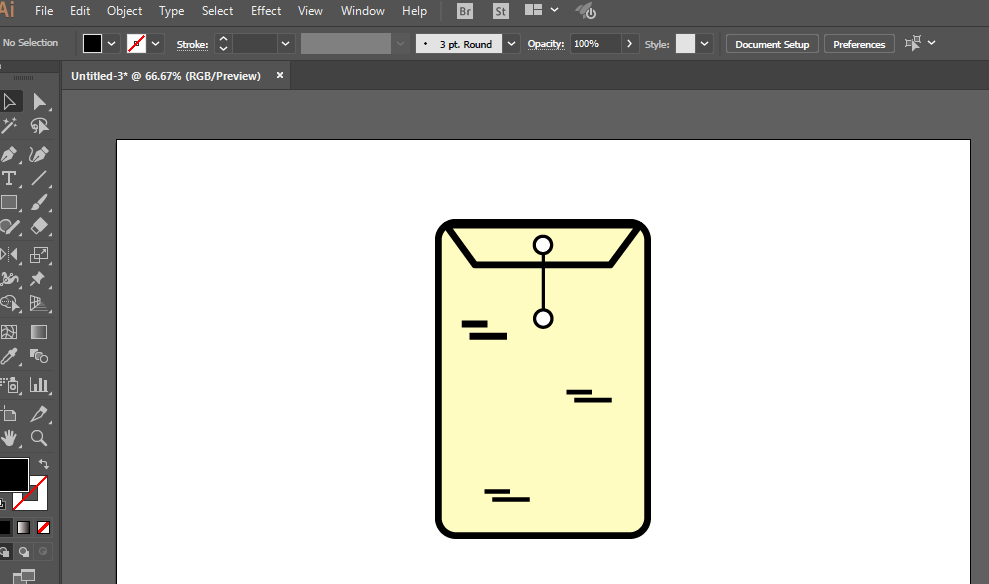
Task: Select the Width/Warp tool
Action: (9, 279)
